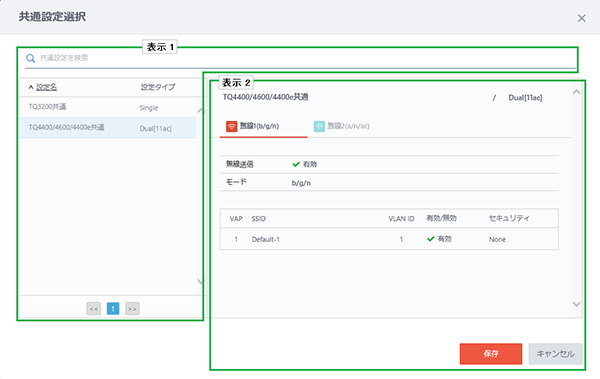
Task: Click the セキュリティ column header
Action: [509, 218]
